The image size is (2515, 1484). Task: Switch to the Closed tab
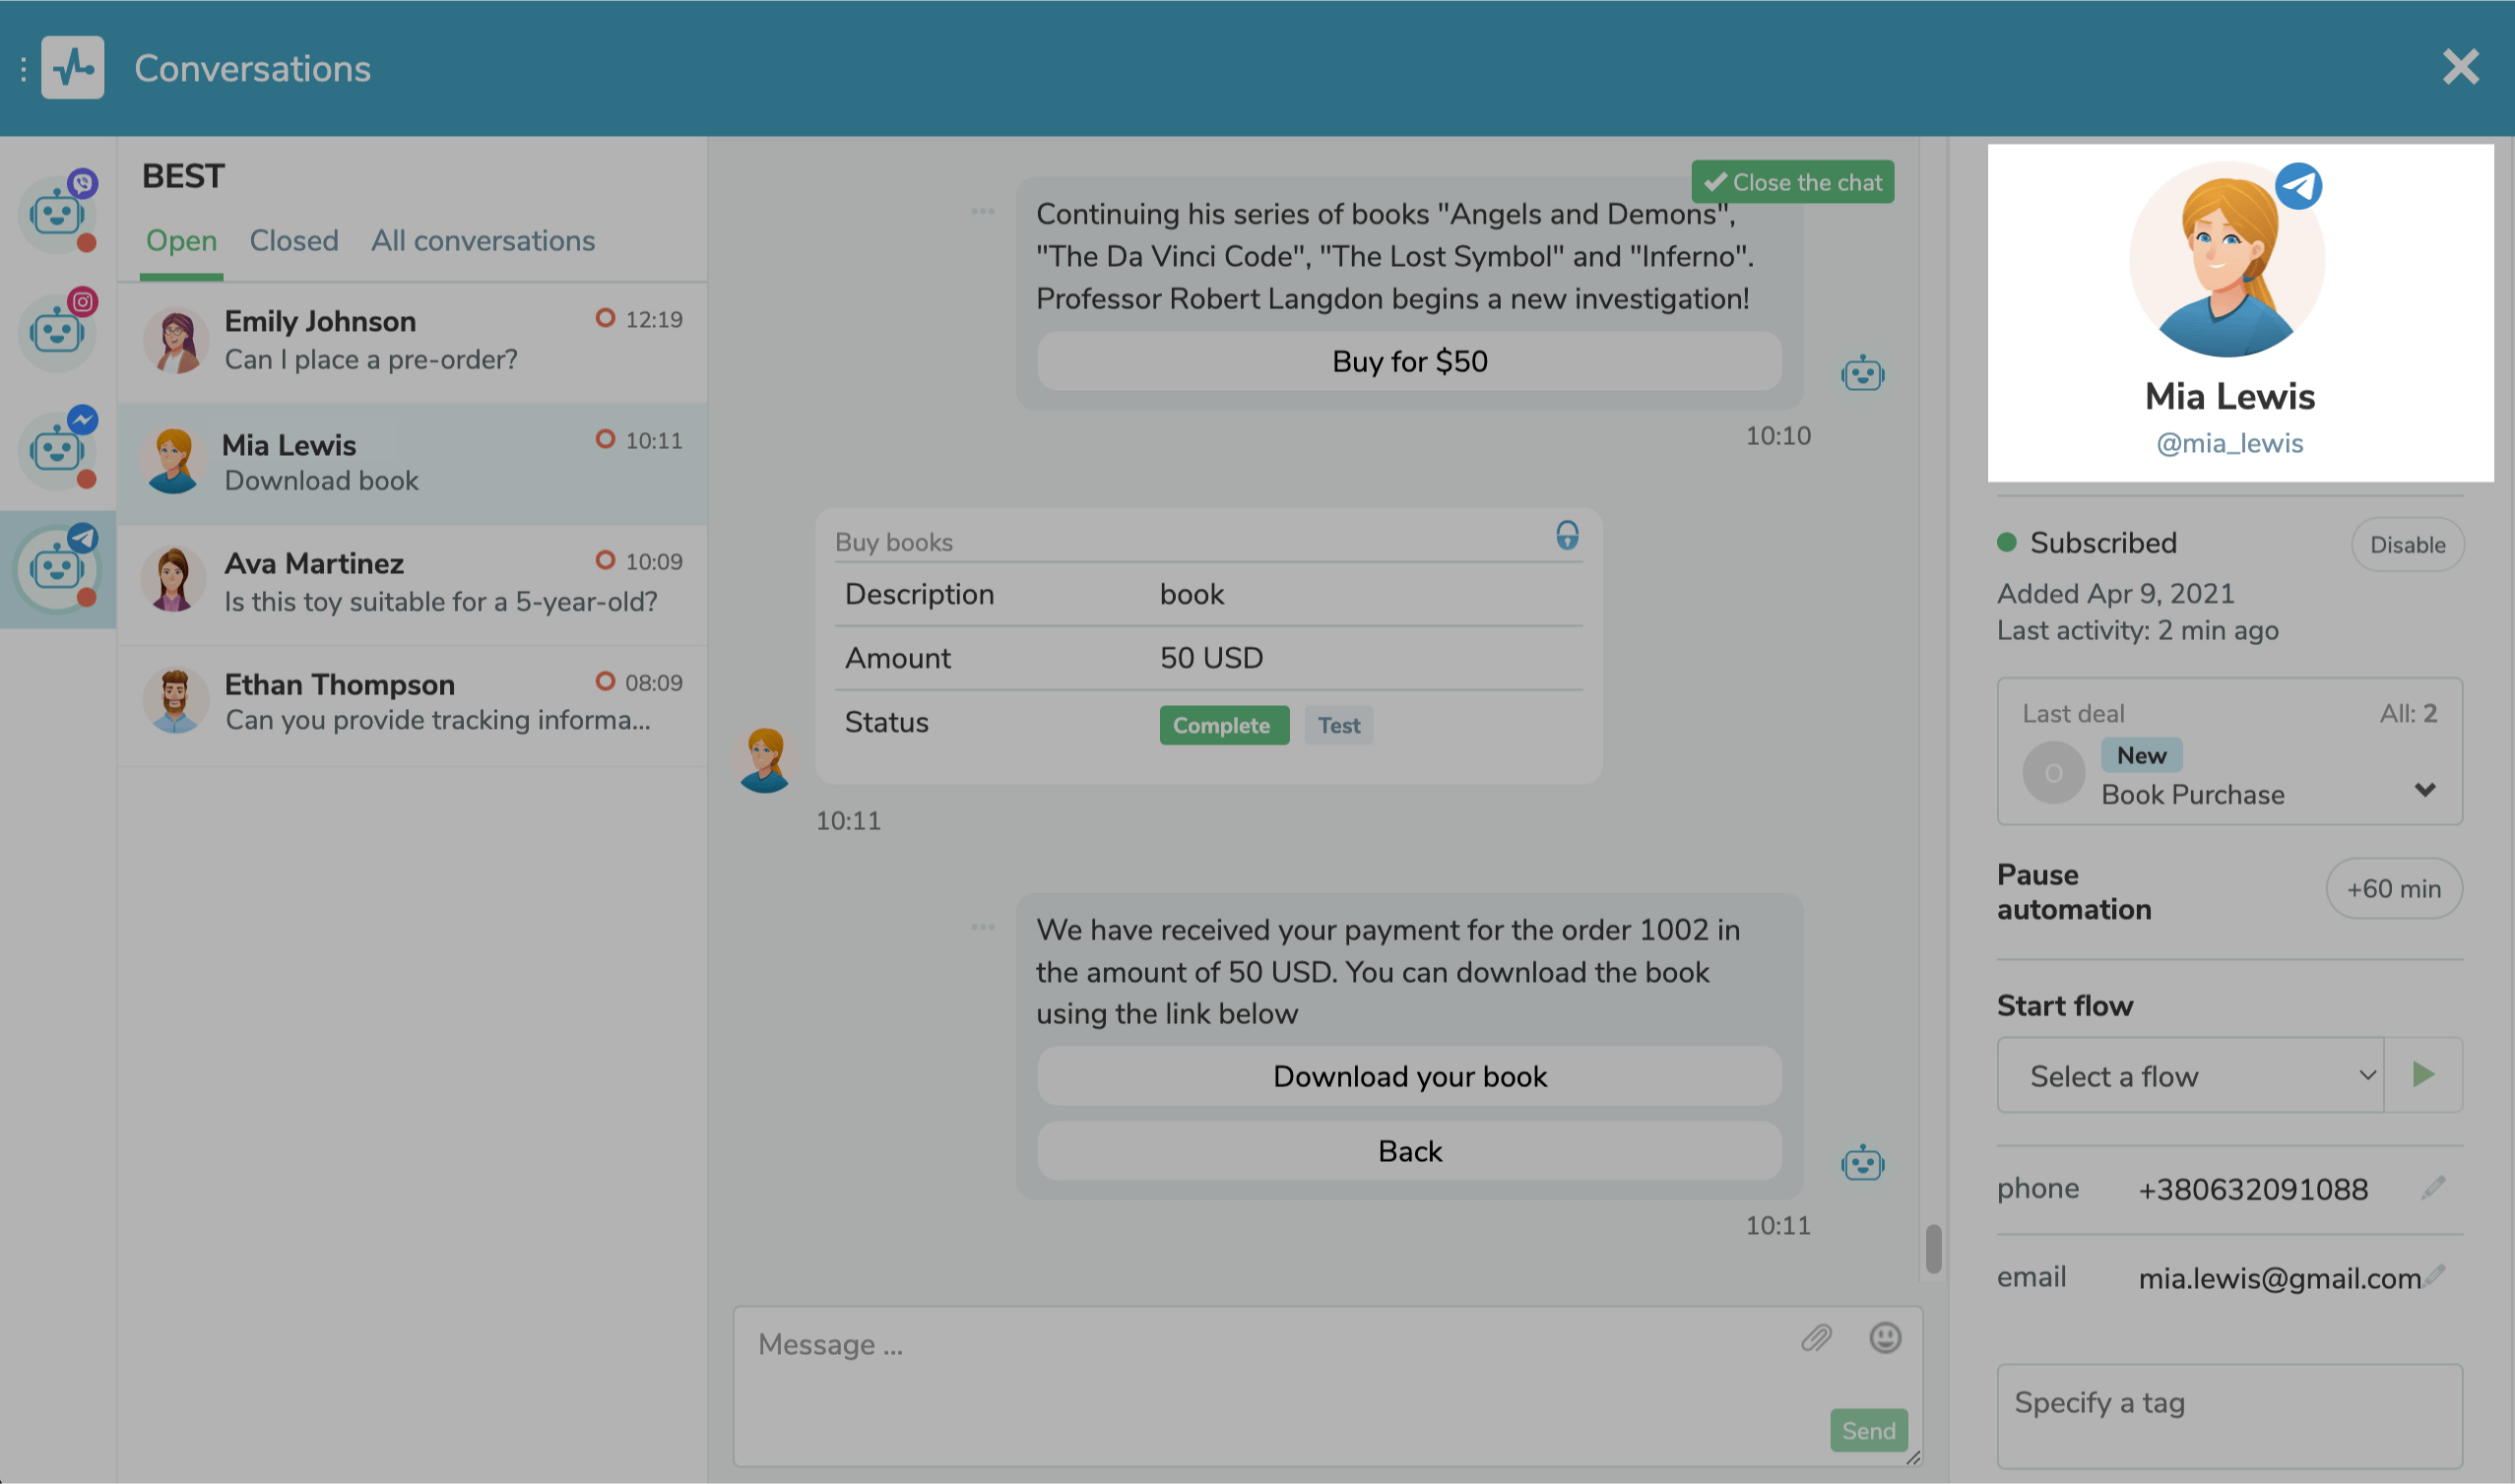coord(293,241)
